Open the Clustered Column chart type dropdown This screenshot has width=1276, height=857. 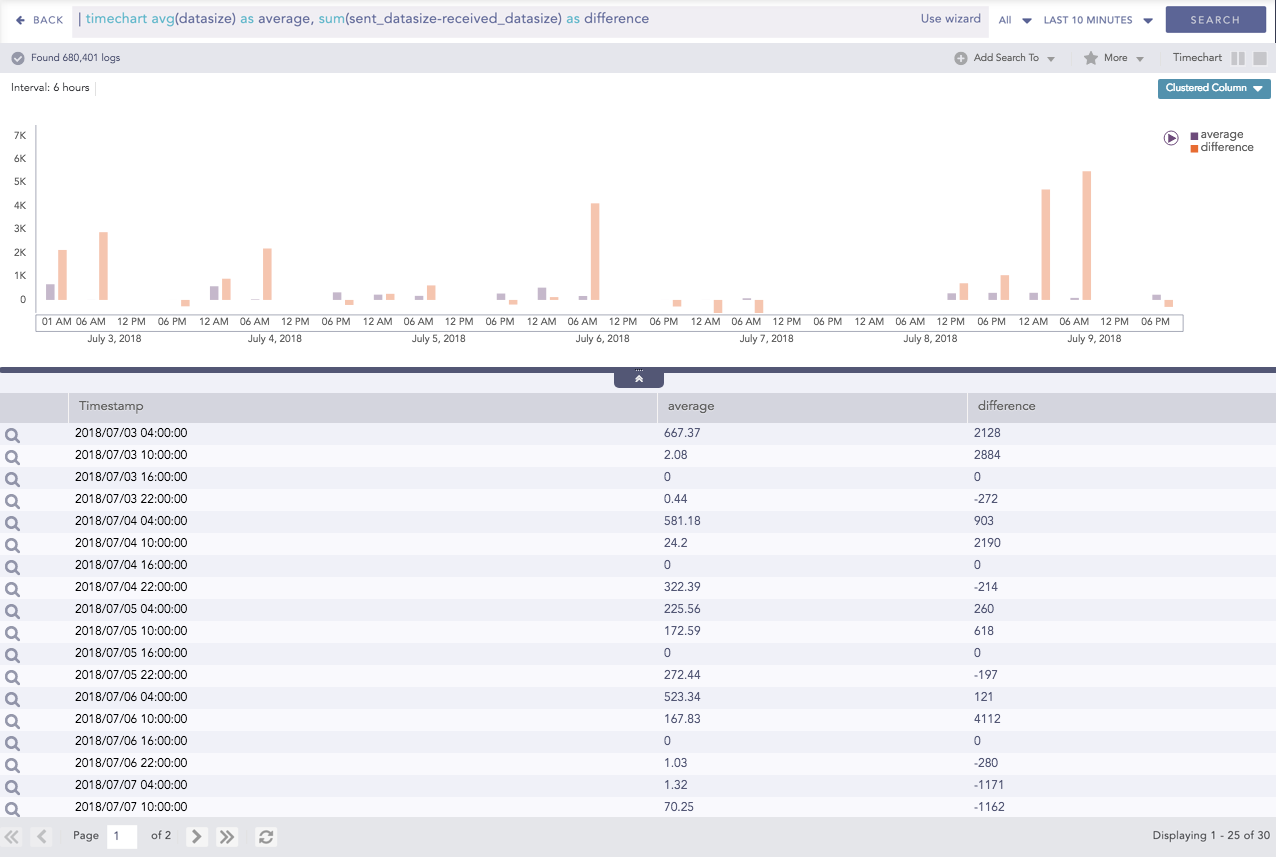tap(1213, 88)
